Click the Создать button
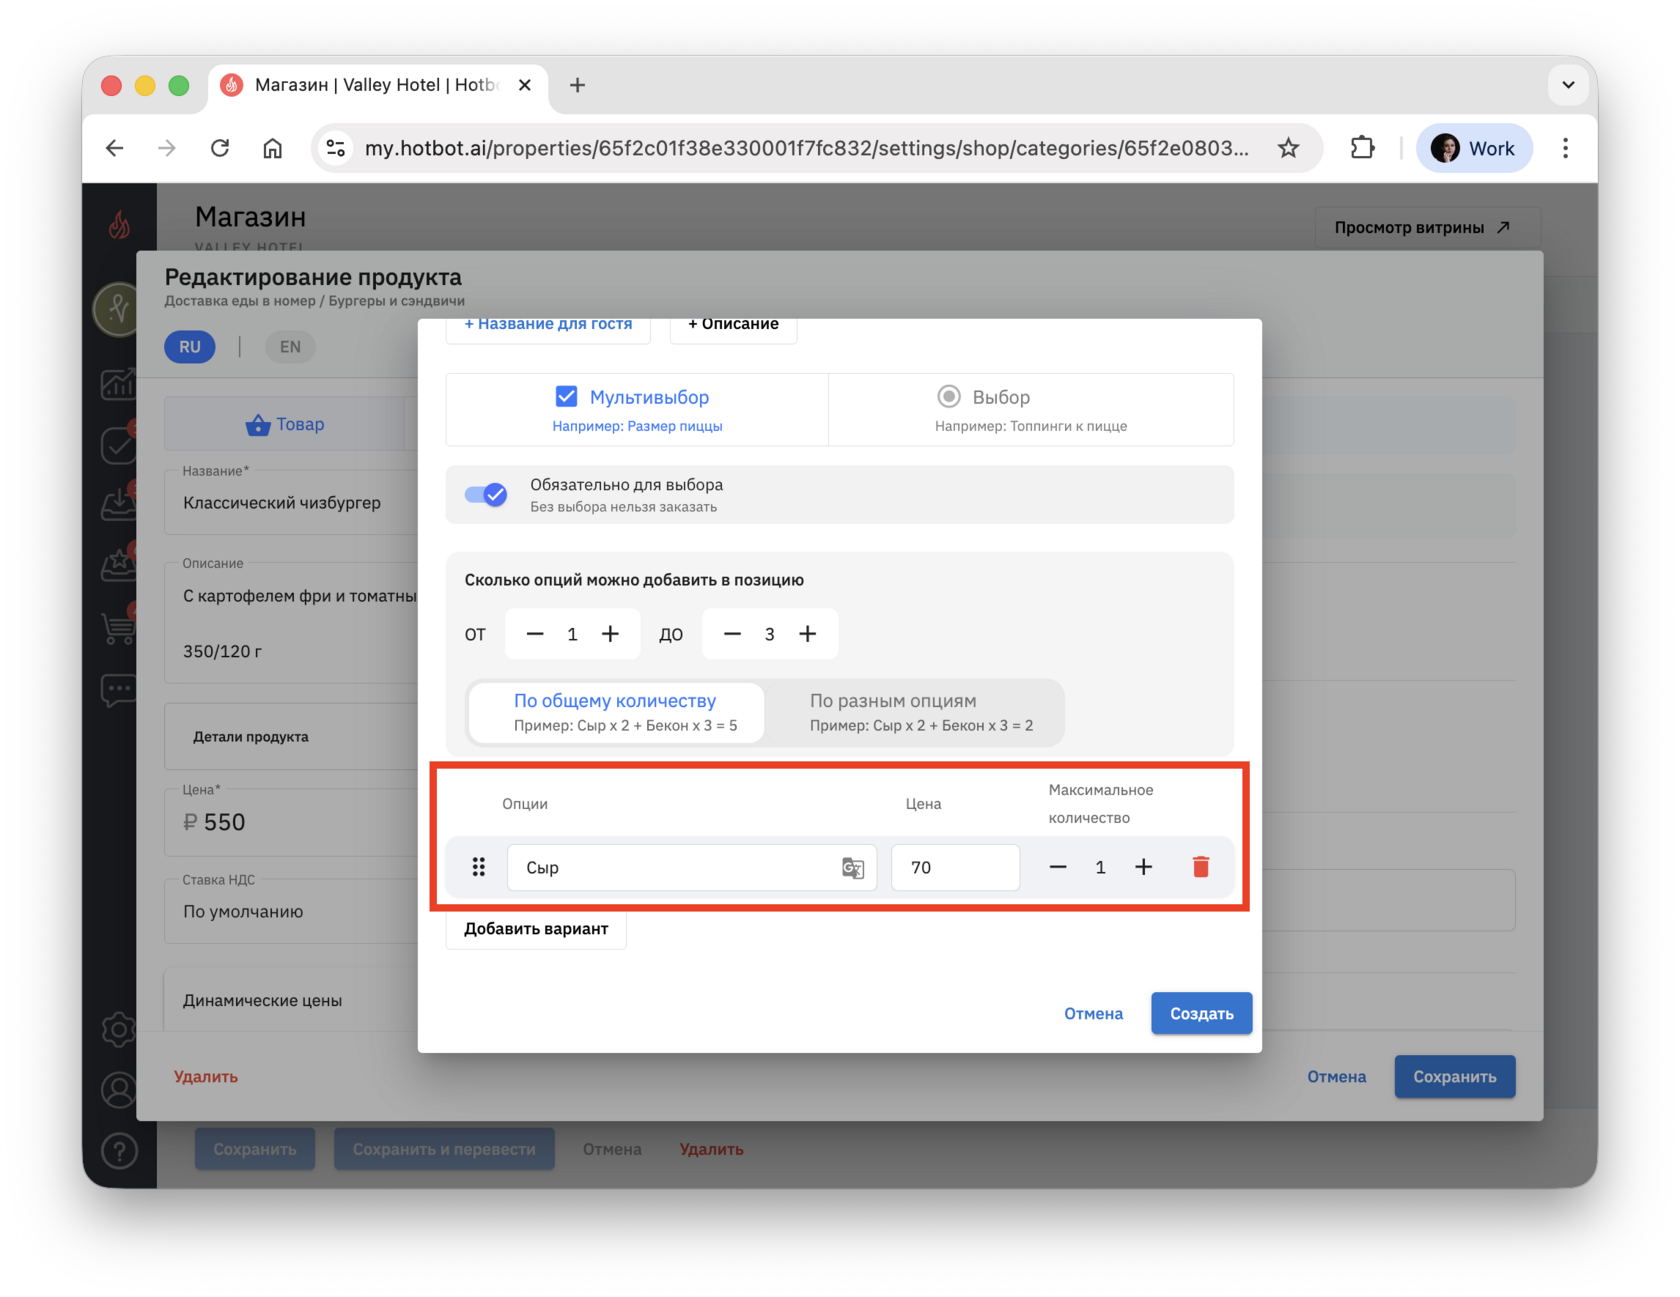Image resolution: width=1680 pixels, height=1297 pixels. coord(1201,1014)
